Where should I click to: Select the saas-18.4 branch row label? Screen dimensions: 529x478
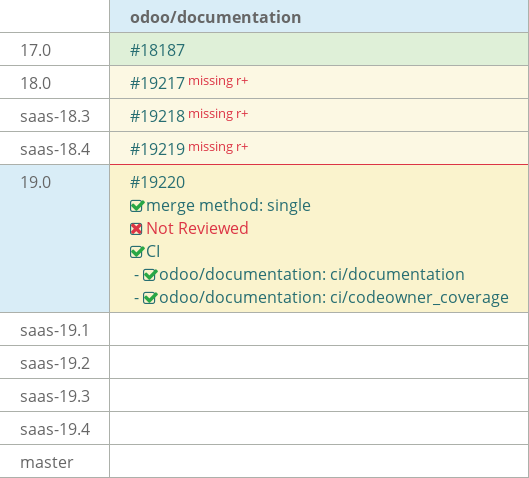click(55, 149)
